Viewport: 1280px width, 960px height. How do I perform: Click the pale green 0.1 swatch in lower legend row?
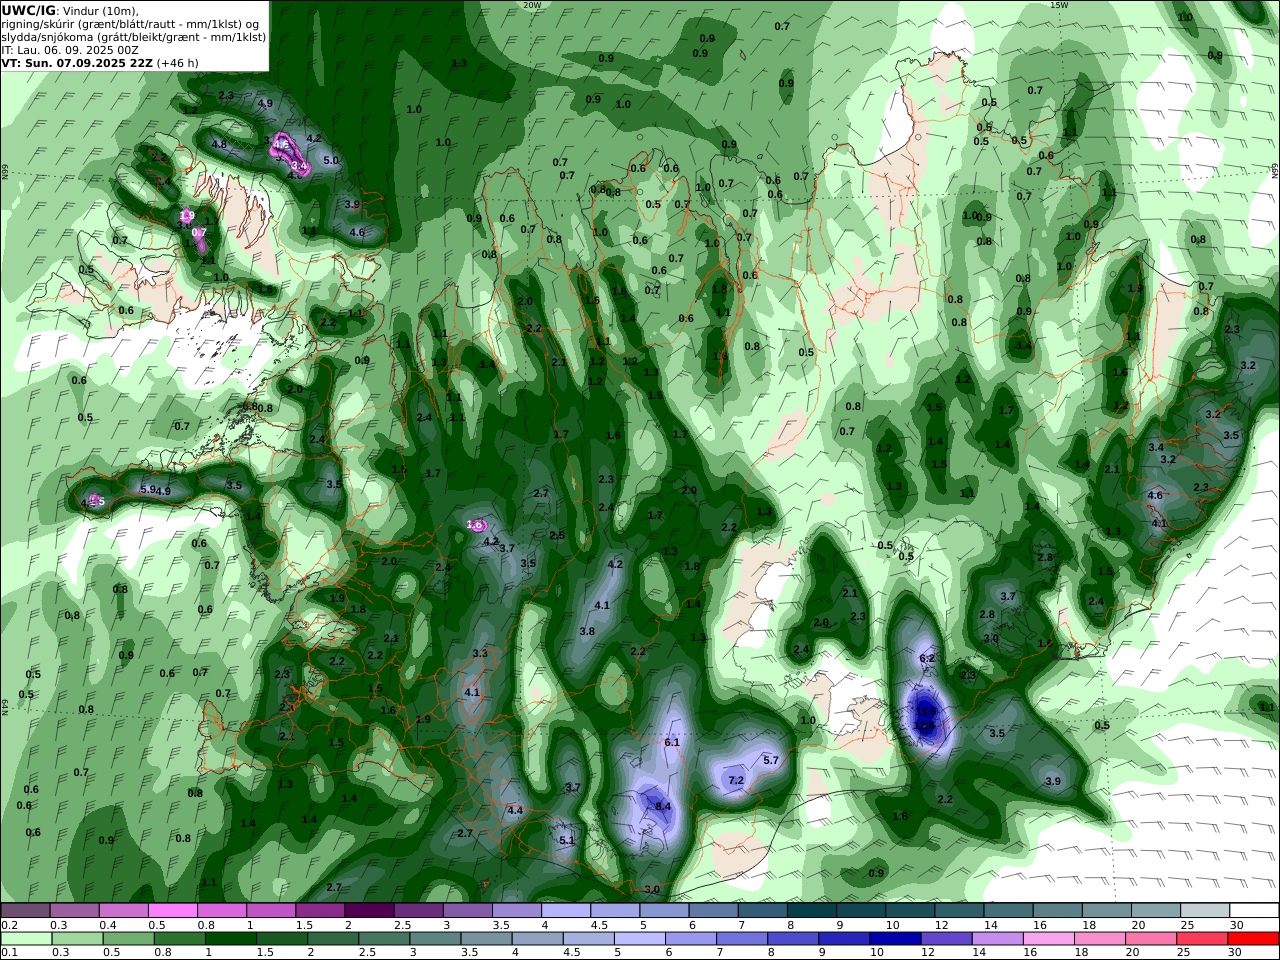click(x=26, y=939)
